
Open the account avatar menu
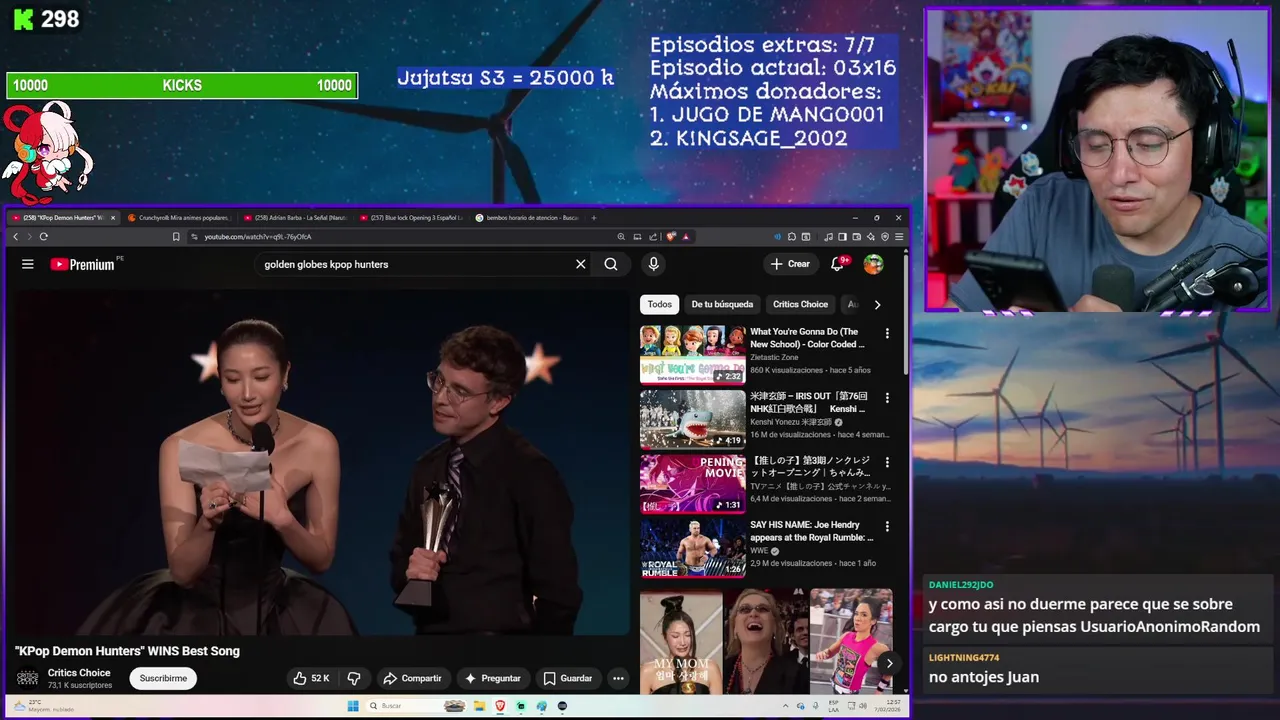pyautogui.click(x=873, y=264)
